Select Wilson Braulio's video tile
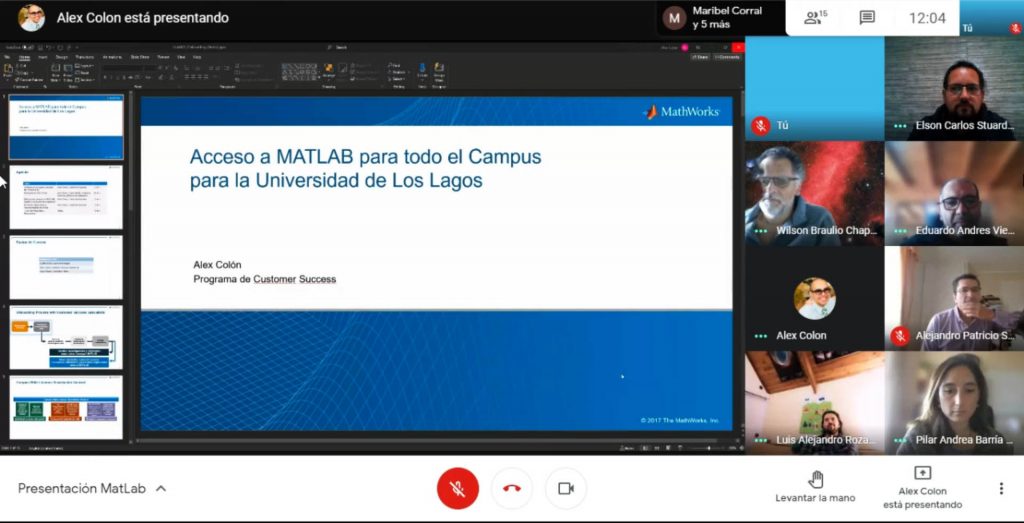The width and height of the screenshot is (1024, 523). click(x=813, y=192)
